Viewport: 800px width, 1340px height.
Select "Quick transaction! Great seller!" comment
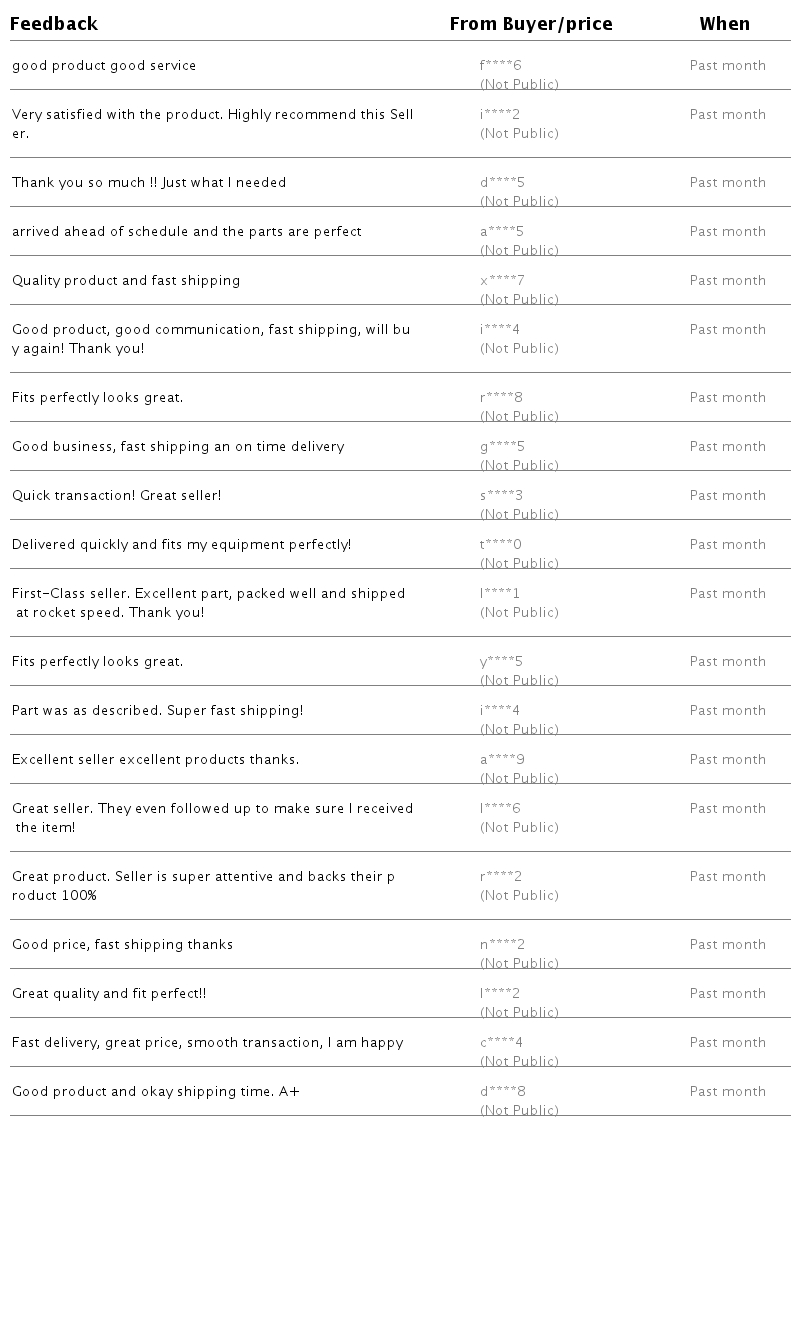[x=117, y=496]
